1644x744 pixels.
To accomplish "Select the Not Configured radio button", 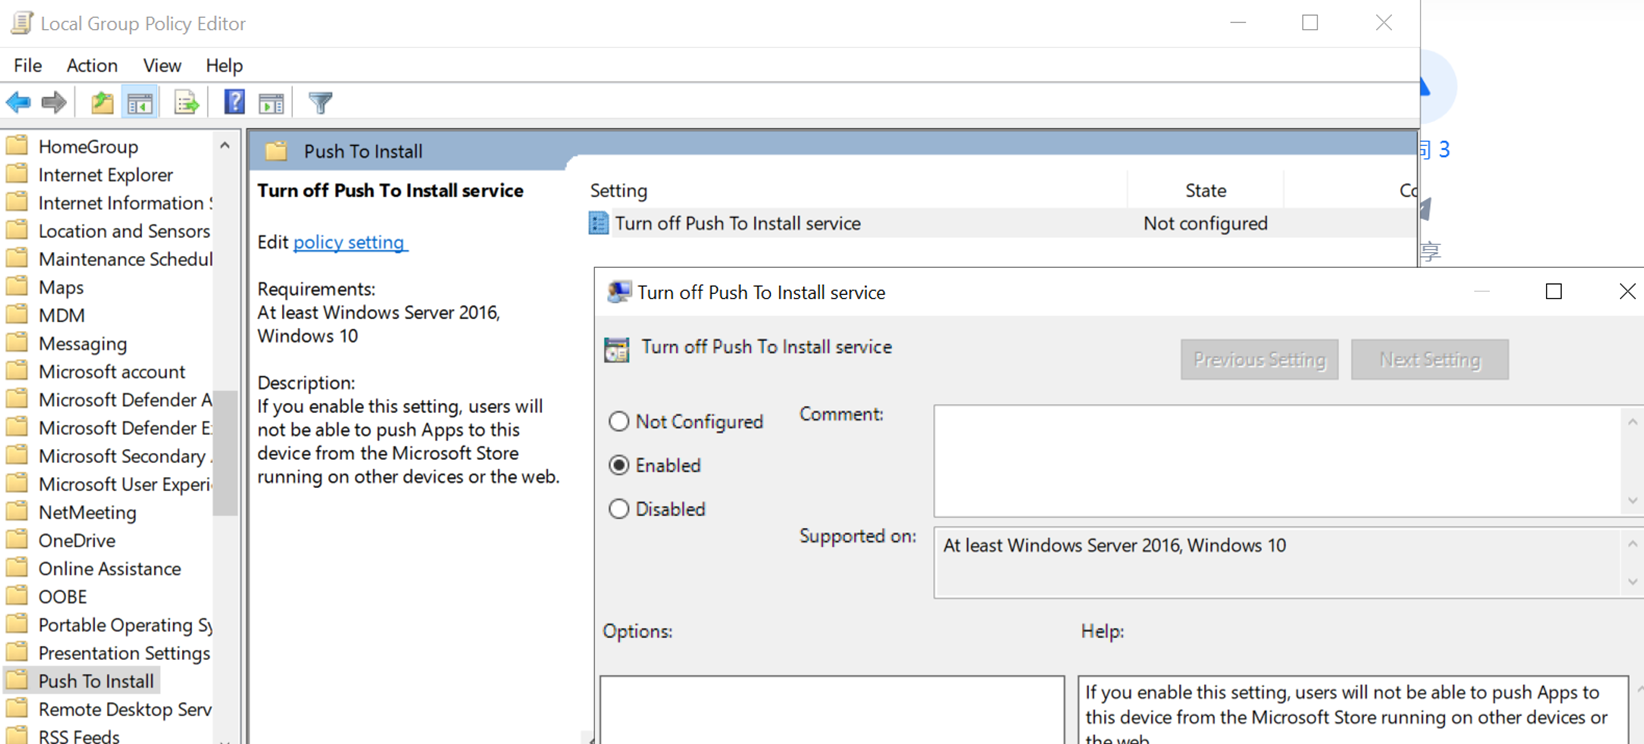I will coord(619,421).
